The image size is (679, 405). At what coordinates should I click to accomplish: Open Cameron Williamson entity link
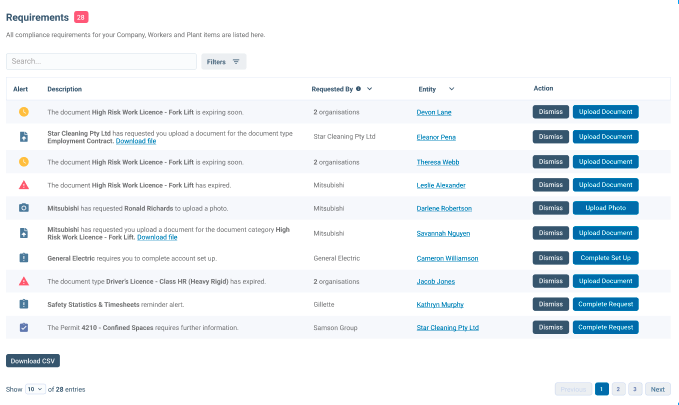[x=447, y=258]
